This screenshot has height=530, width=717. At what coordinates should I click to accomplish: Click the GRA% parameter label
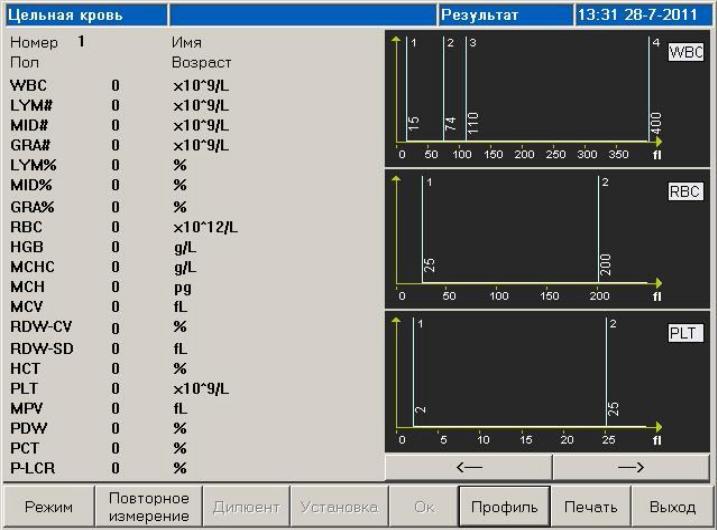pos(32,207)
